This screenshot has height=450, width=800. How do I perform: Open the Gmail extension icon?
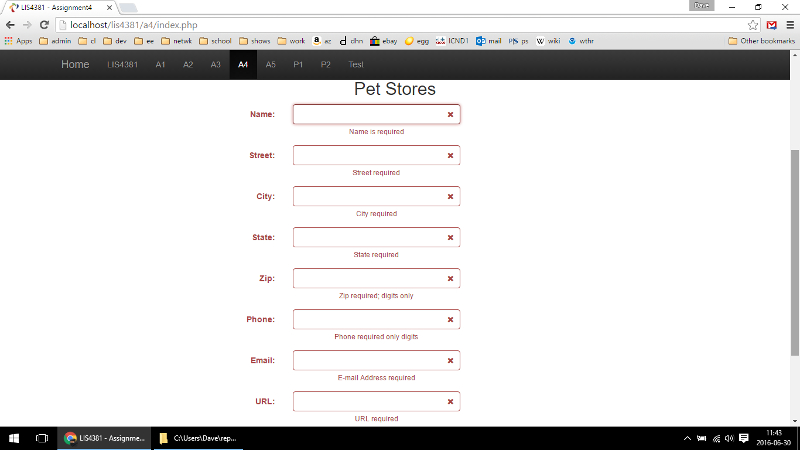pyautogui.click(x=771, y=25)
